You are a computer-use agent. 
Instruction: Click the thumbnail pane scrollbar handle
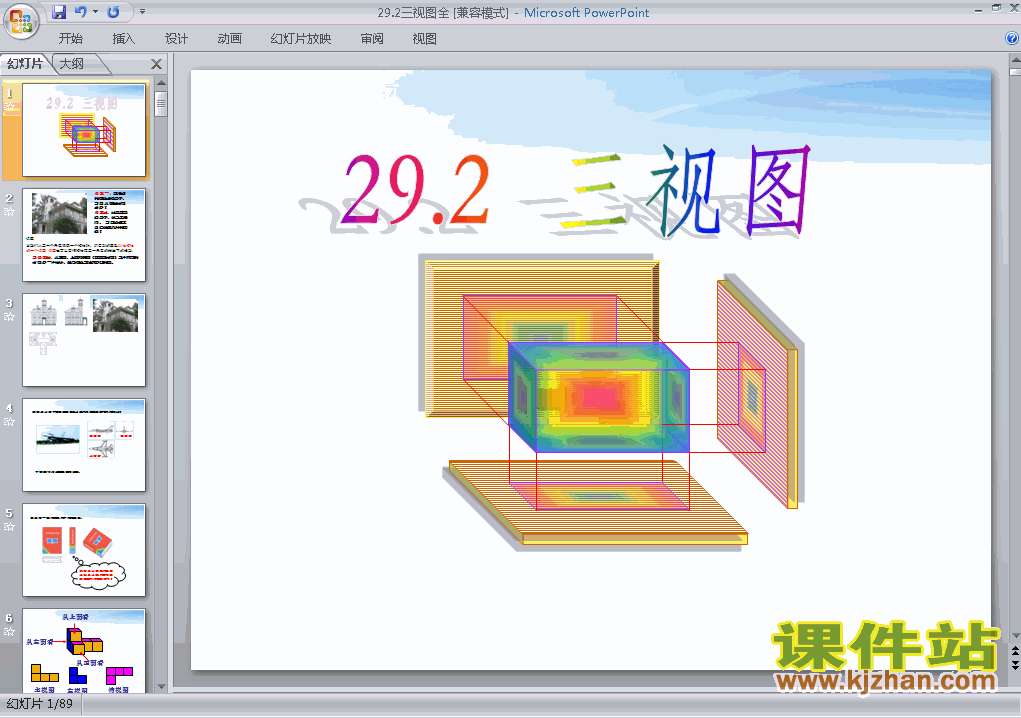[161, 104]
